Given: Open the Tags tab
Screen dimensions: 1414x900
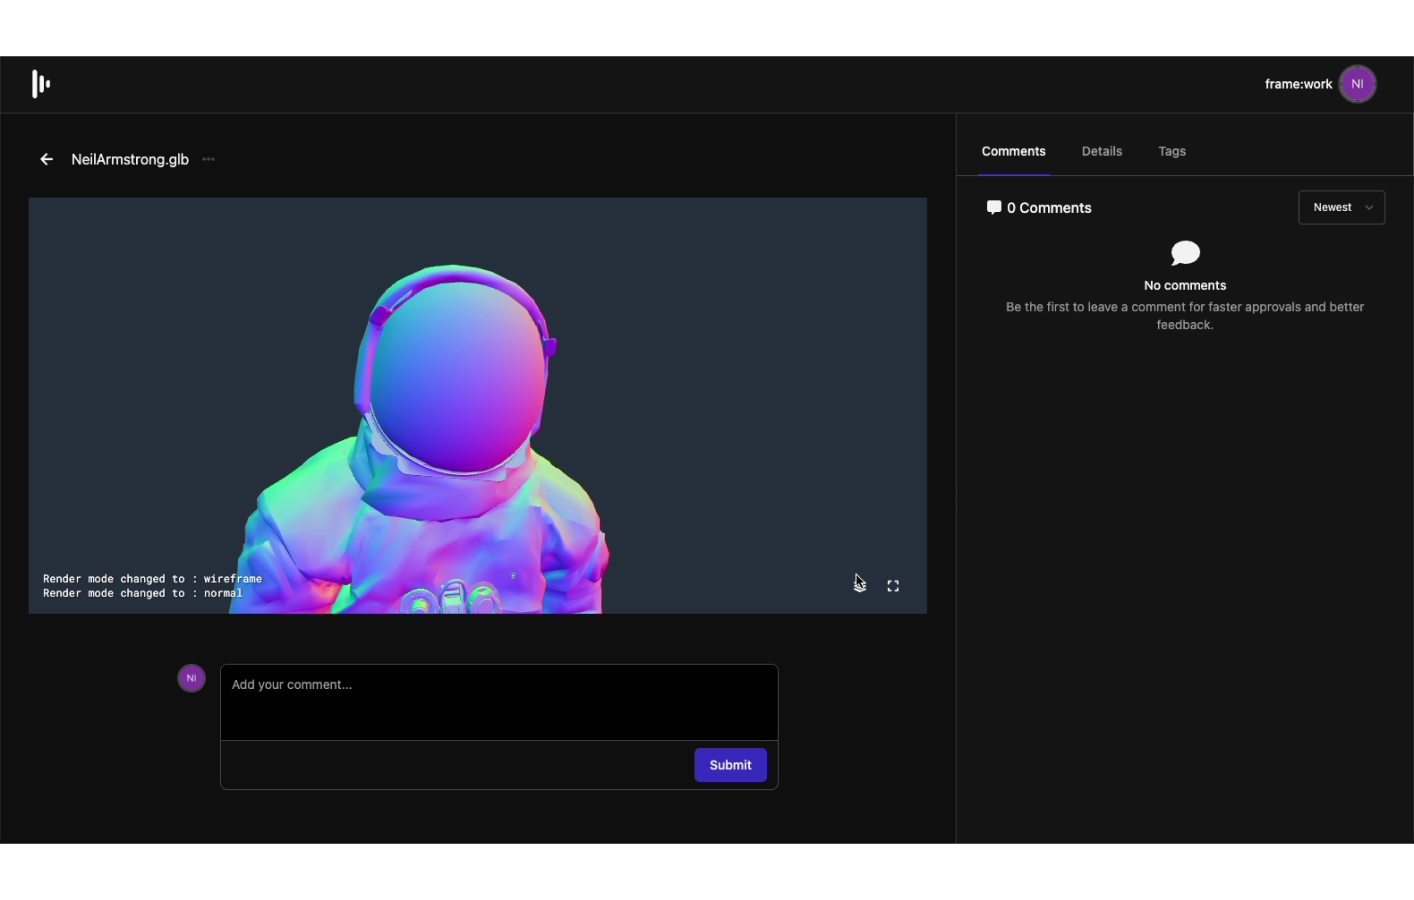Looking at the screenshot, I should 1172,151.
